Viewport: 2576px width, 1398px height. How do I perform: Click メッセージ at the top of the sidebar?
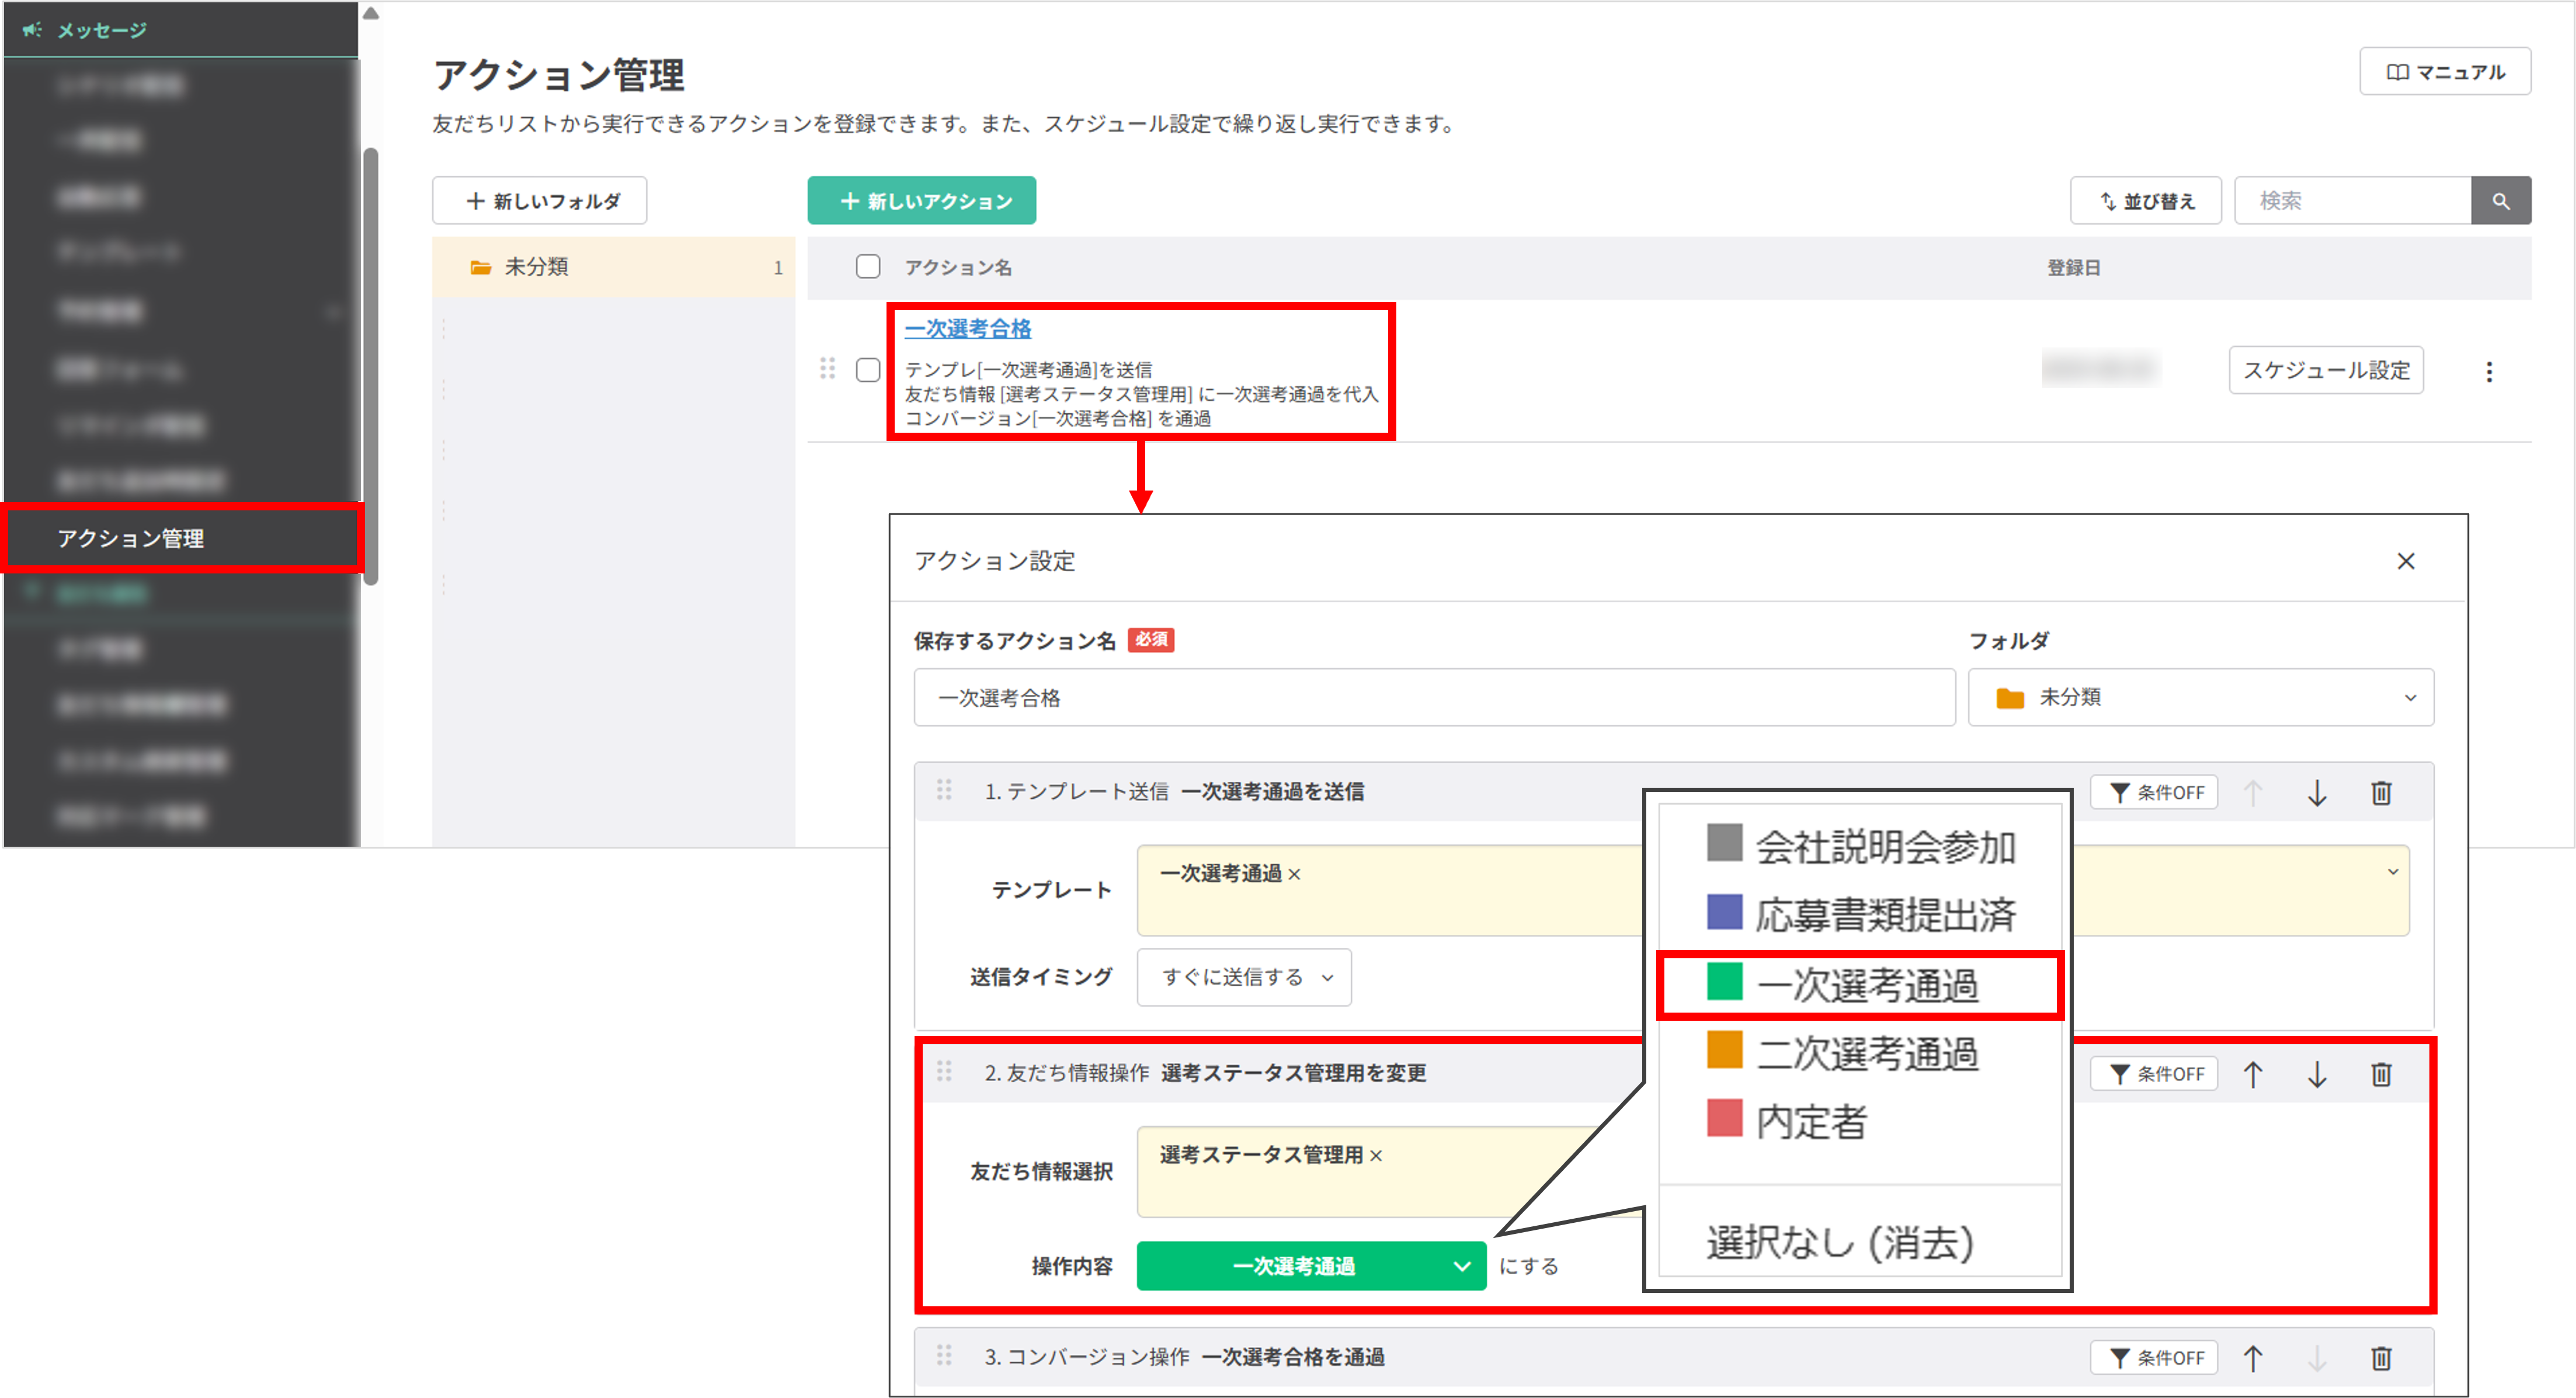click(x=100, y=29)
